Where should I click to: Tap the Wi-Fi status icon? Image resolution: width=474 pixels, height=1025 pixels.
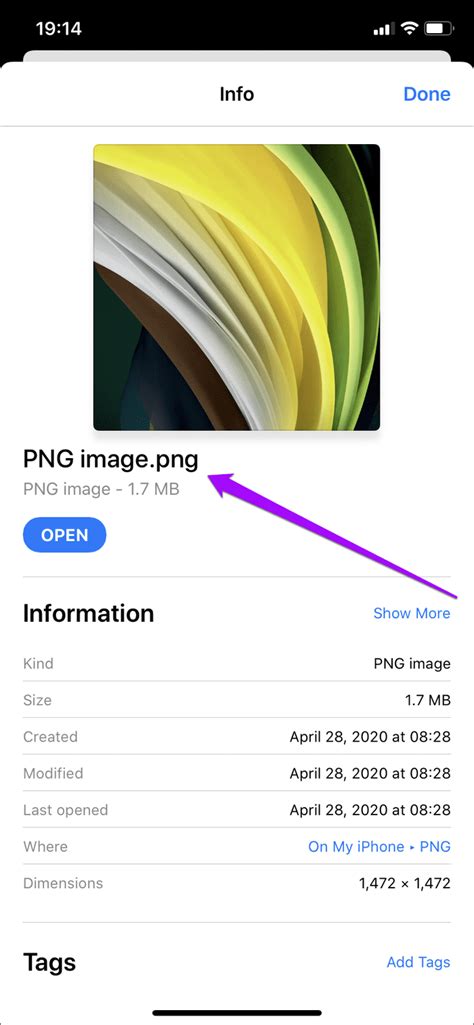(409, 29)
